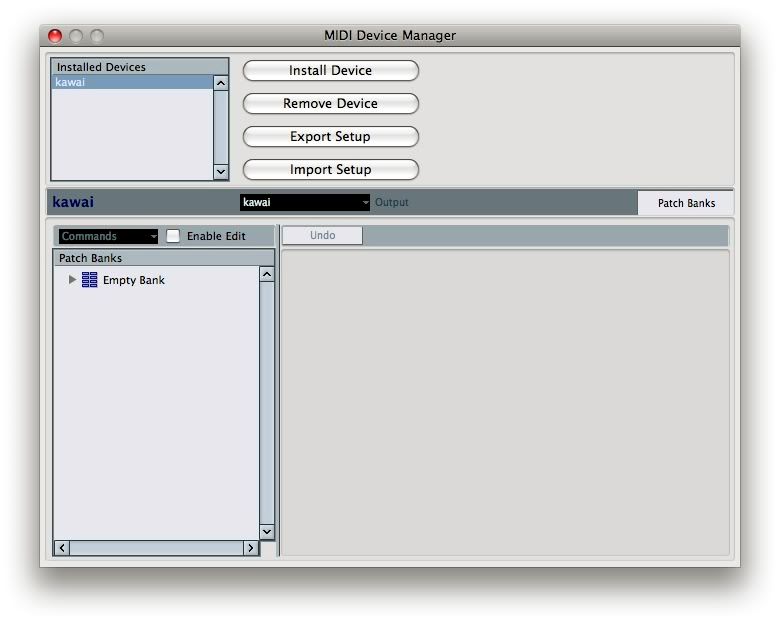The width and height of the screenshot is (780, 622).
Task: Click the Installed Devices list header
Action: click(140, 67)
